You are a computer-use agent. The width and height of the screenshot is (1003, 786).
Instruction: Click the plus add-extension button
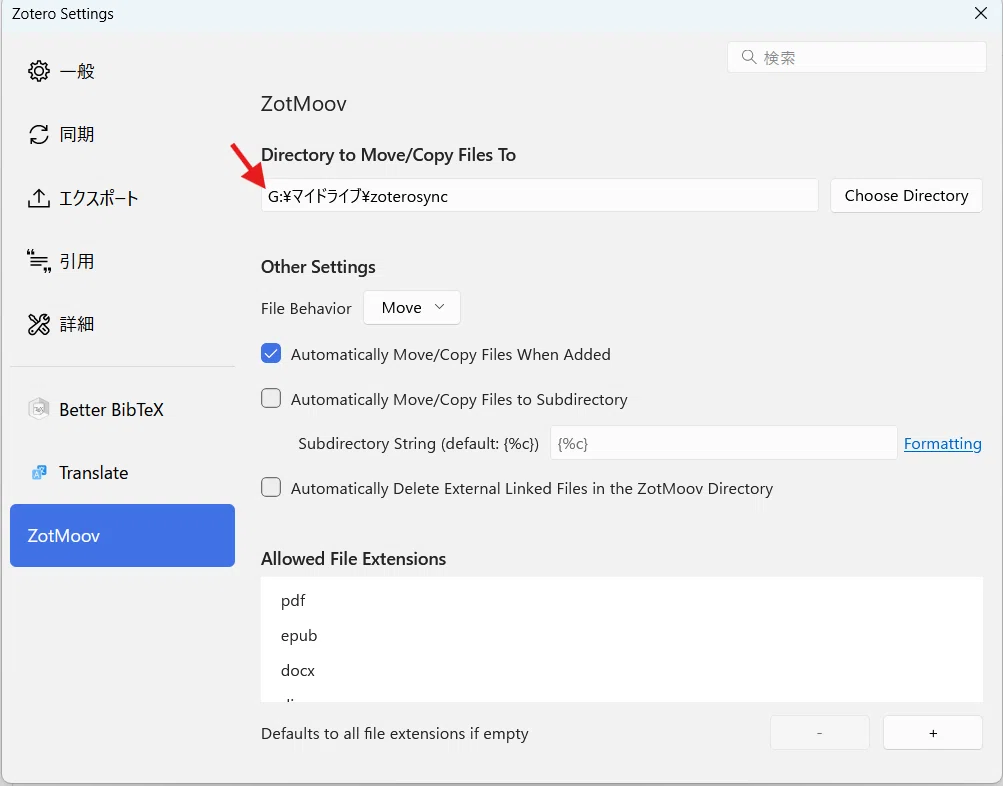[x=933, y=733]
